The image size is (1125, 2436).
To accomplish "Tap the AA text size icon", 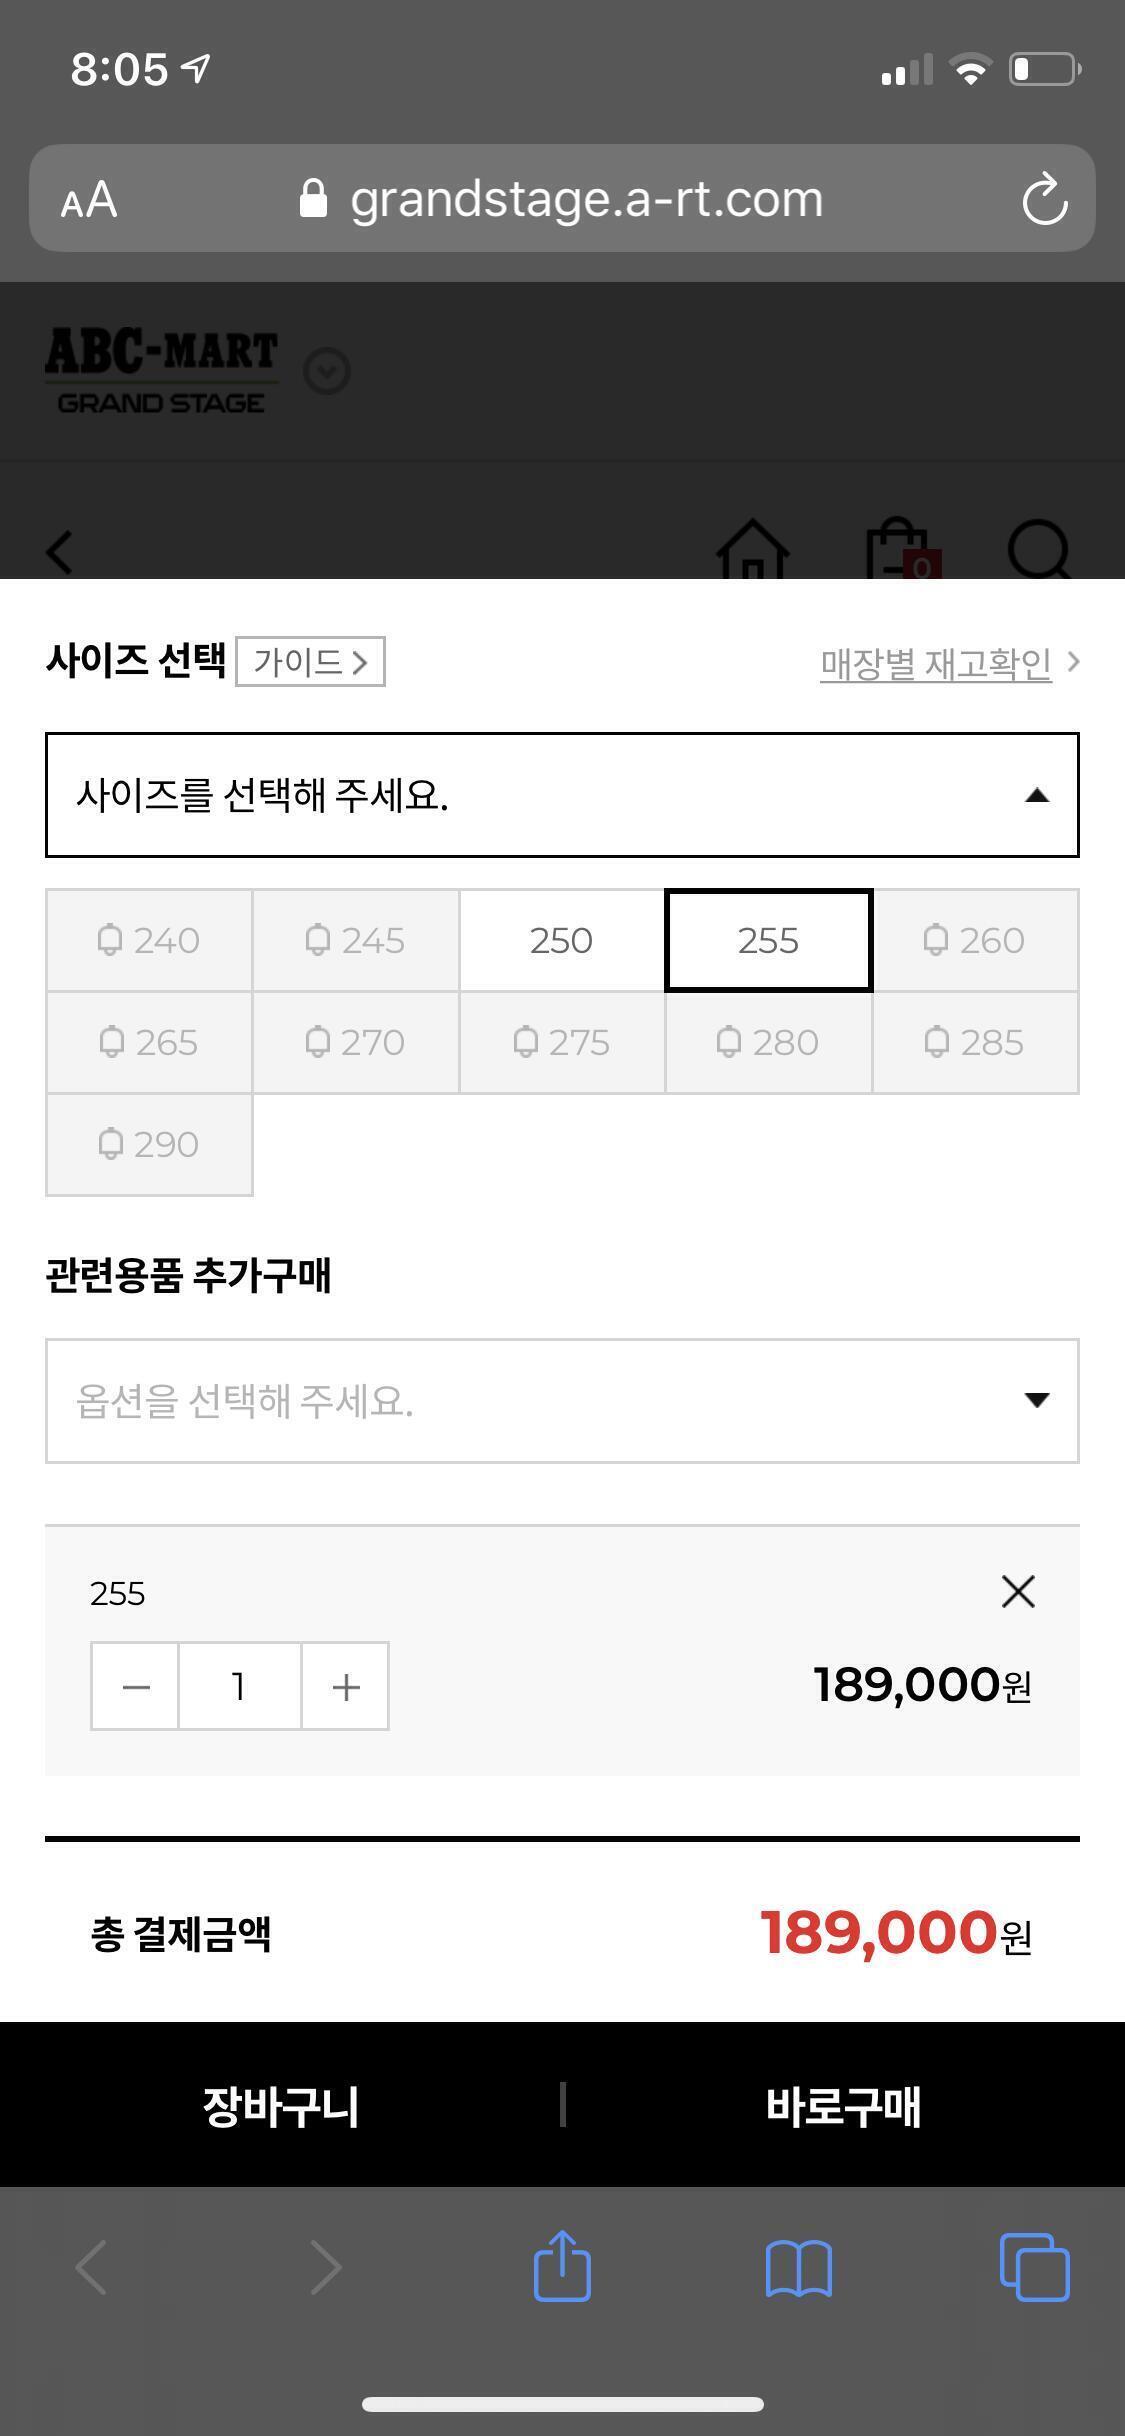I will point(89,199).
